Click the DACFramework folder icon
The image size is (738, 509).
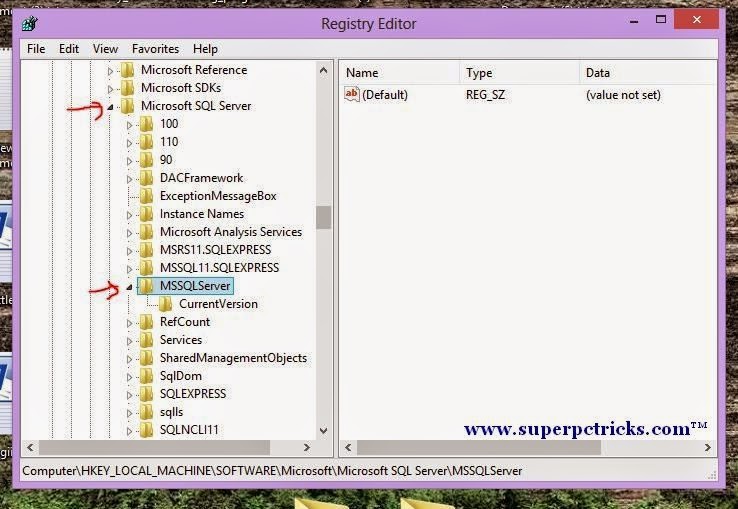click(x=146, y=178)
